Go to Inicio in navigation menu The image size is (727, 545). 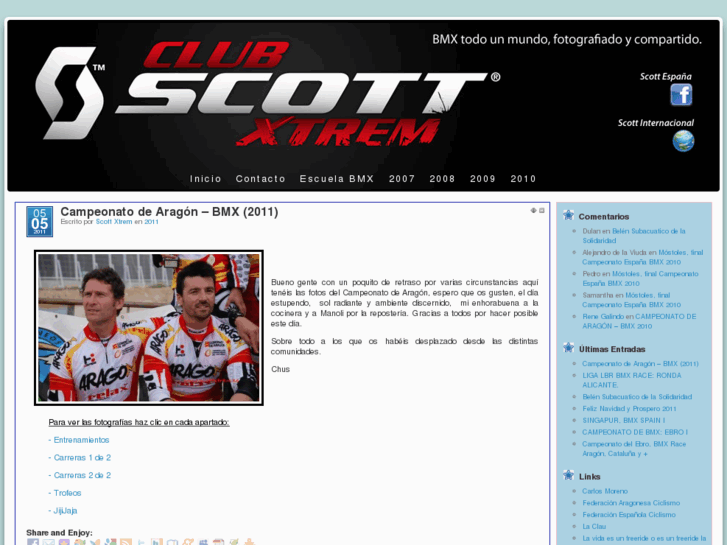click(205, 179)
